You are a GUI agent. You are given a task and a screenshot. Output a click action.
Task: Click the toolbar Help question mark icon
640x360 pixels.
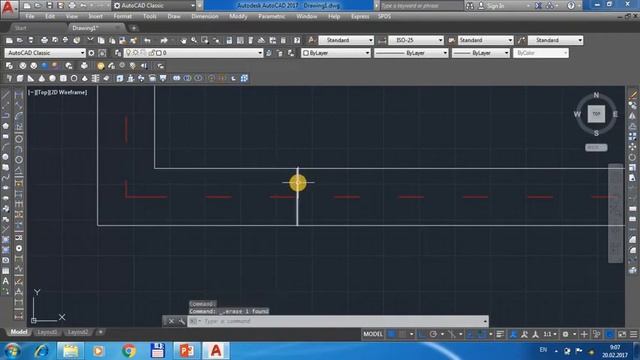297,40
